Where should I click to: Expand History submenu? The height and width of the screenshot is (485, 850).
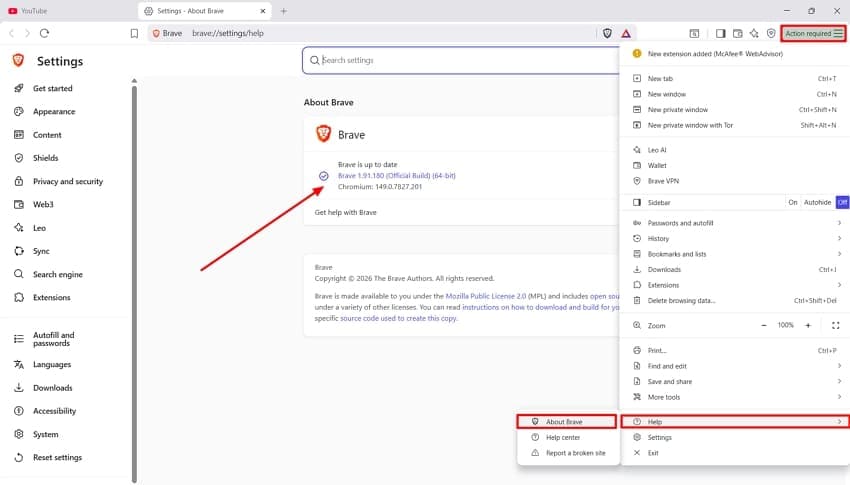(735, 239)
